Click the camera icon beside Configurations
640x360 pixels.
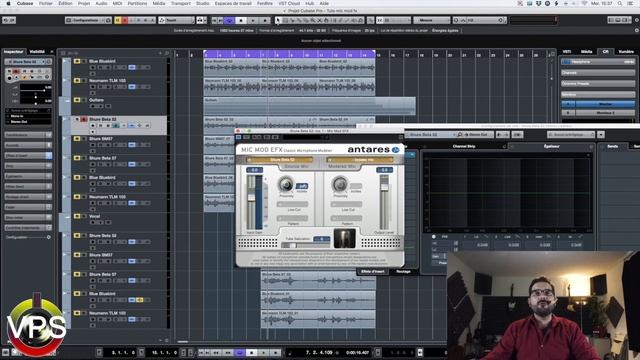109,20
